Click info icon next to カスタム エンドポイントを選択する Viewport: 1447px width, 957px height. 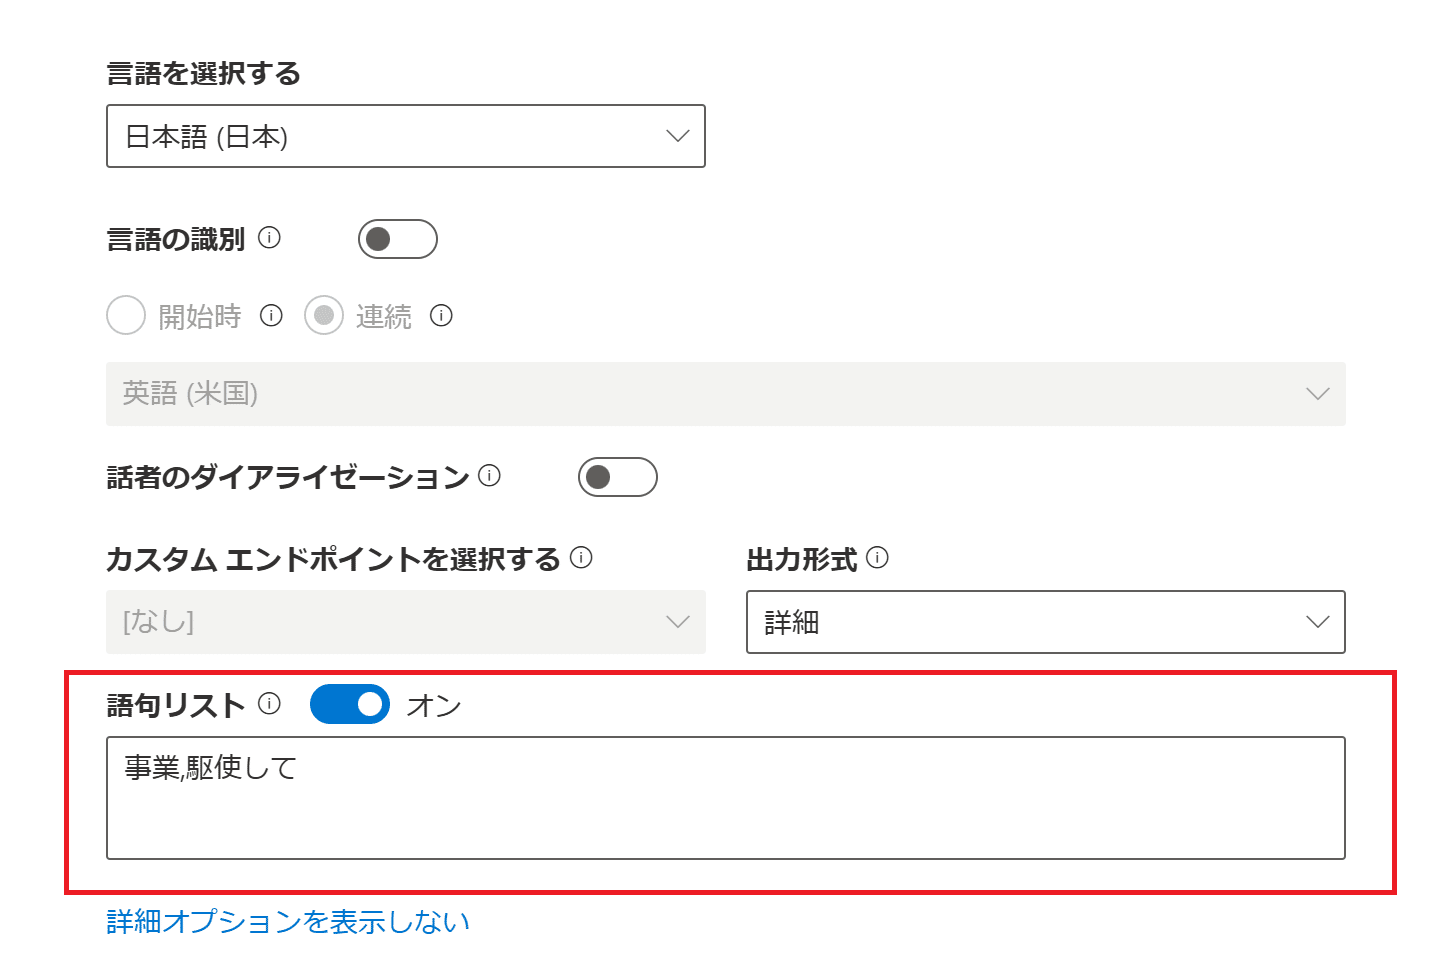[x=581, y=558]
